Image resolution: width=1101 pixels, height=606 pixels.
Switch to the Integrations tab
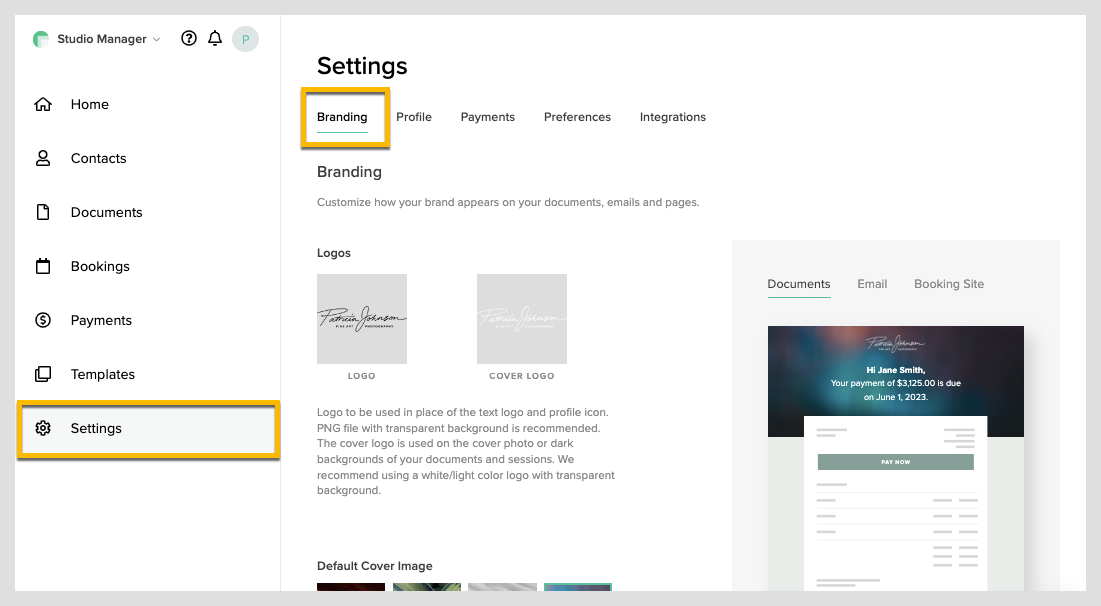[673, 117]
